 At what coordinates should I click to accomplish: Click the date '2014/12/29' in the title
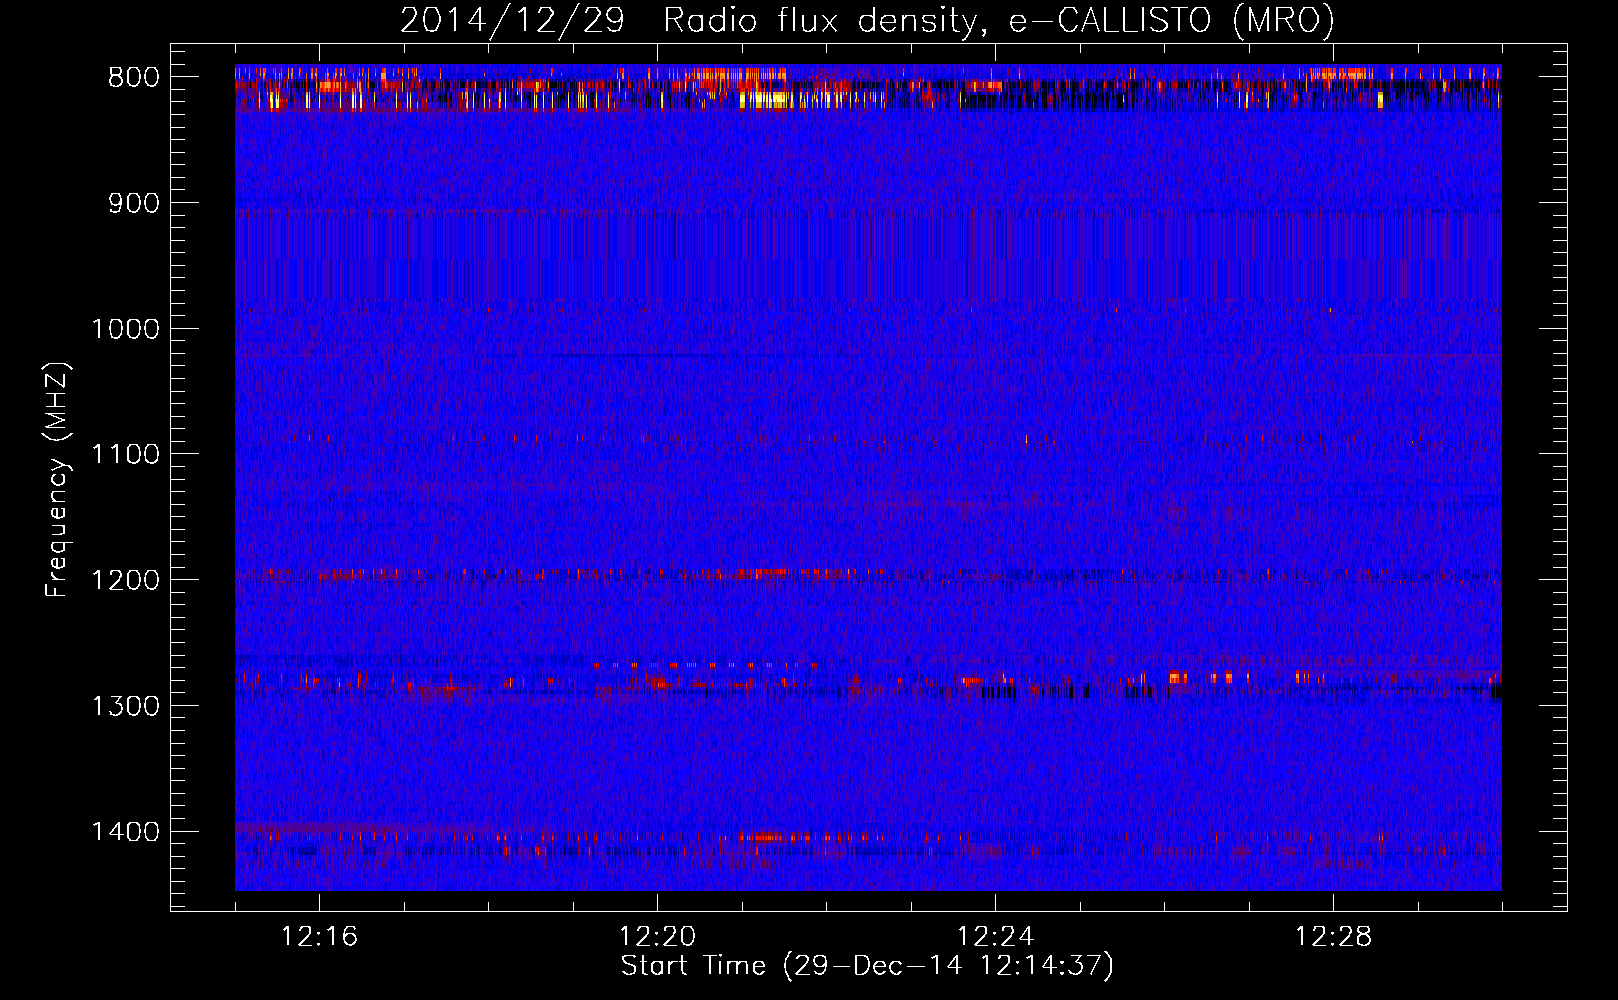(513, 20)
